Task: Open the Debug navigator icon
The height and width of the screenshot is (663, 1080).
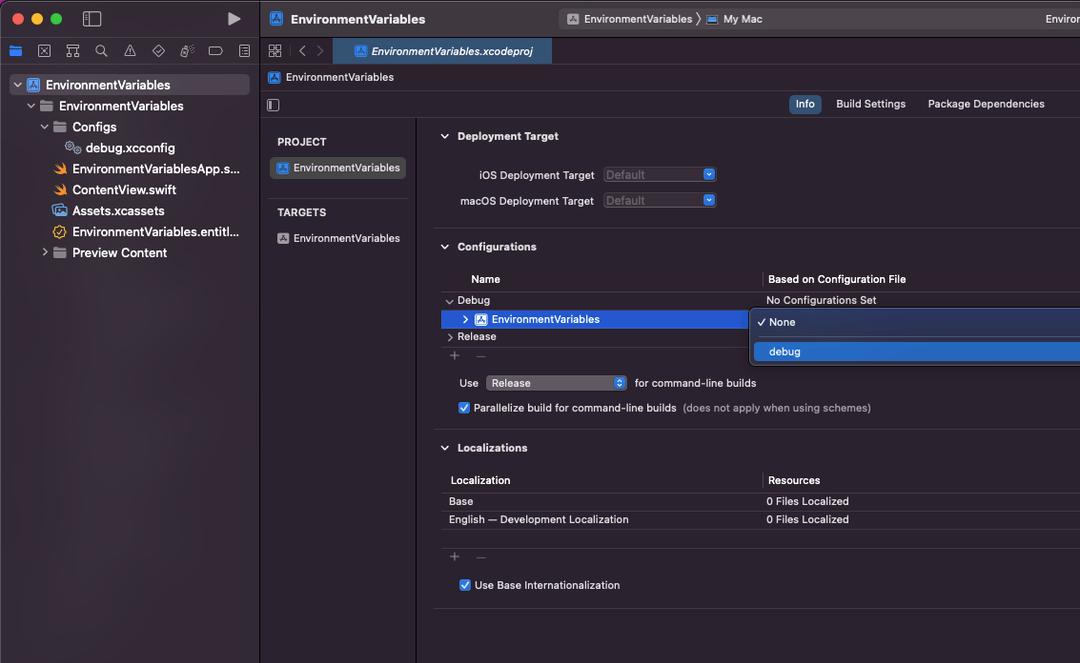Action: tap(185, 50)
